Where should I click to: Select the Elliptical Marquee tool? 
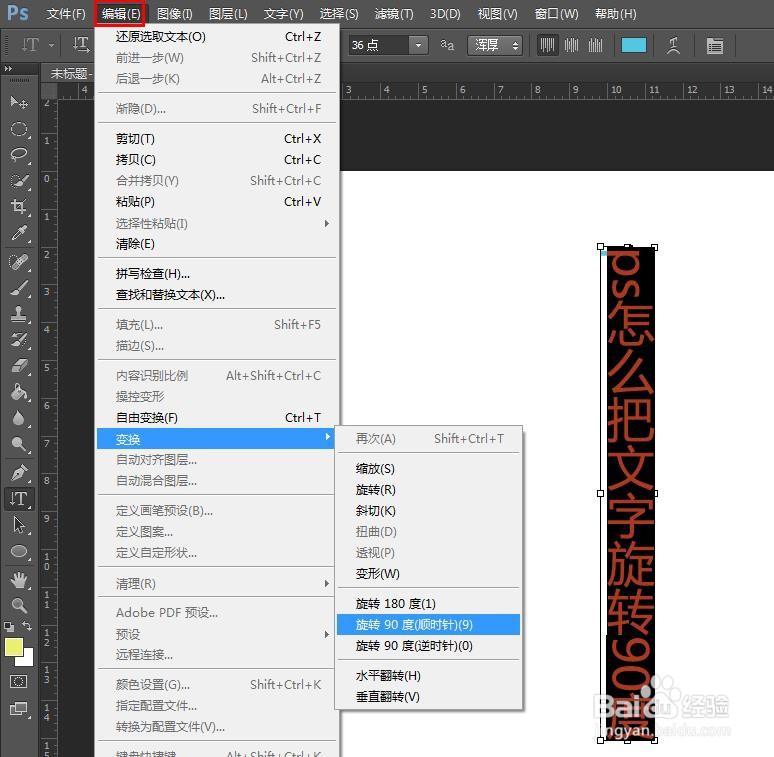19,129
